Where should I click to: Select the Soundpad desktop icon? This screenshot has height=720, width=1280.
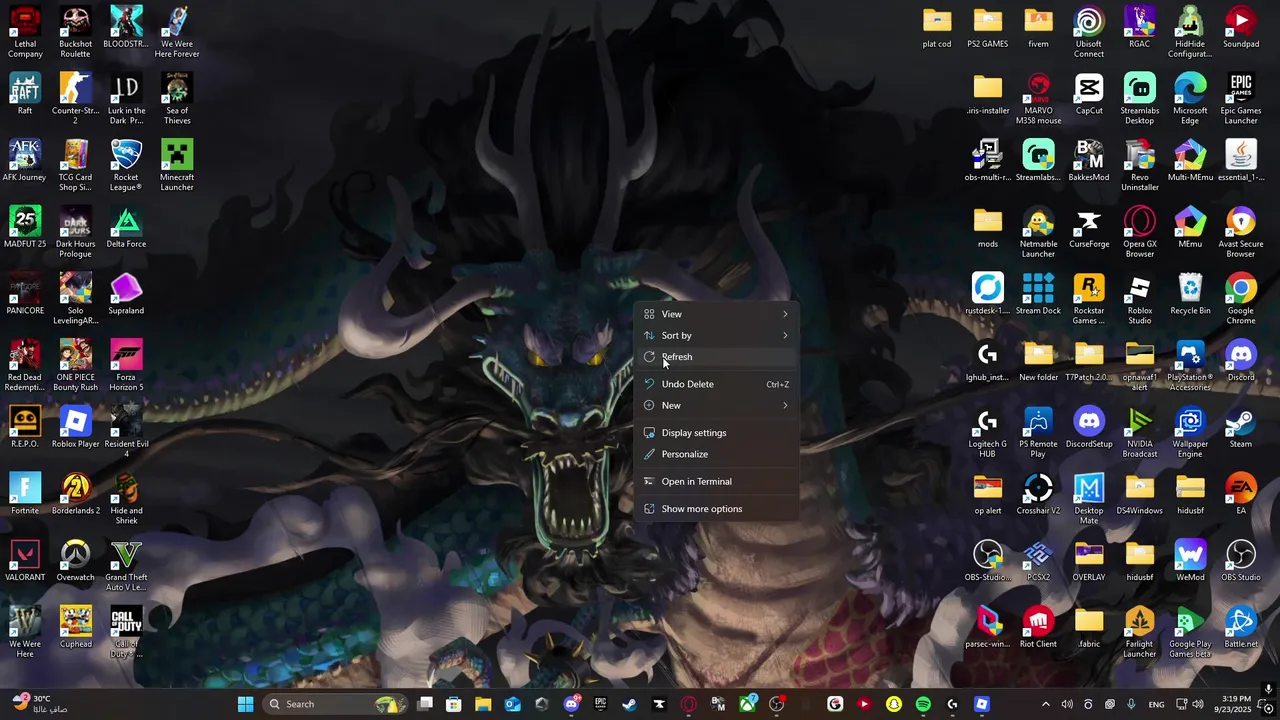[1241, 28]
